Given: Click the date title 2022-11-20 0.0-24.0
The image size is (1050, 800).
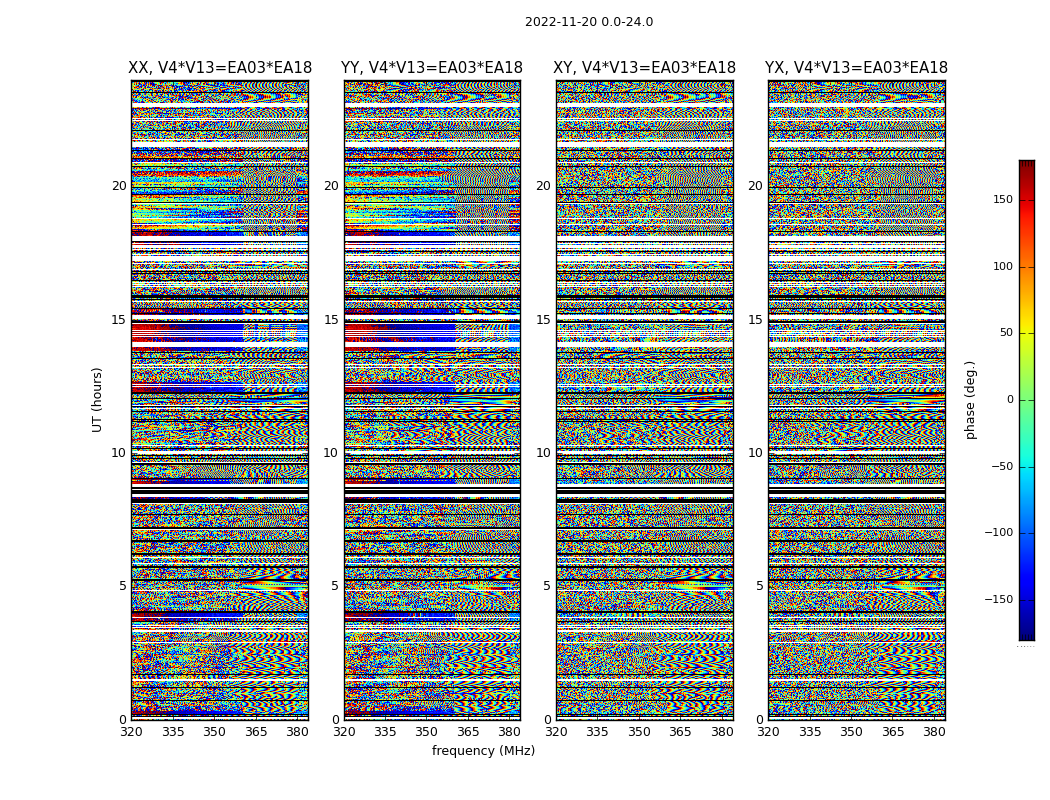Looking at the screenshot, I should 589,22.
